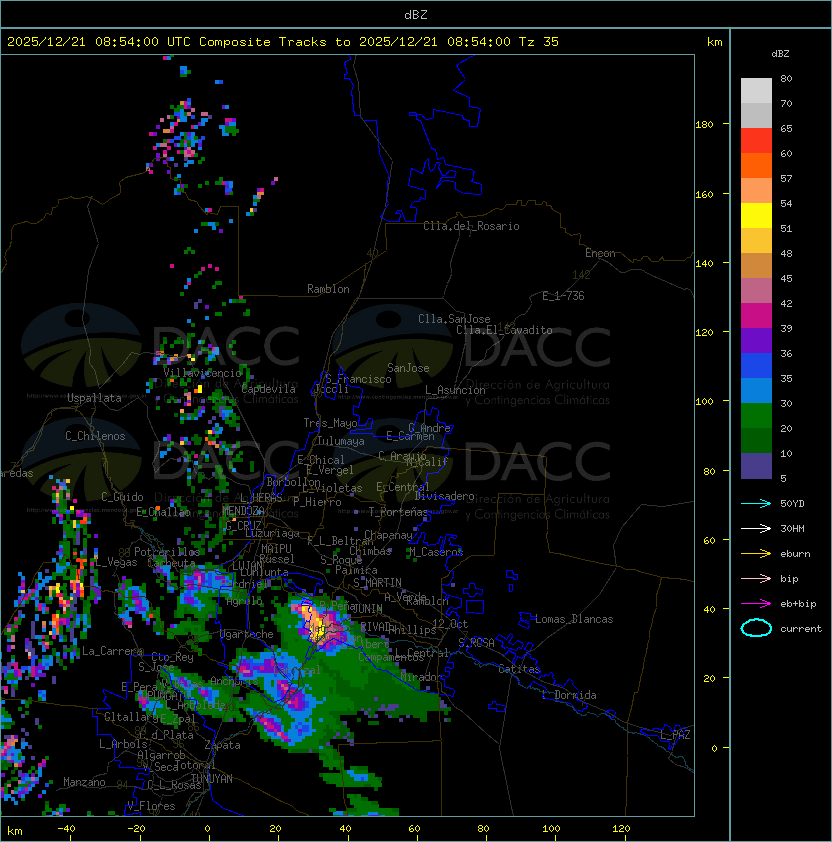The image size is (832, 842).
Task: Select the magenta 42 dBZ color band
Action: coord(756,315)
